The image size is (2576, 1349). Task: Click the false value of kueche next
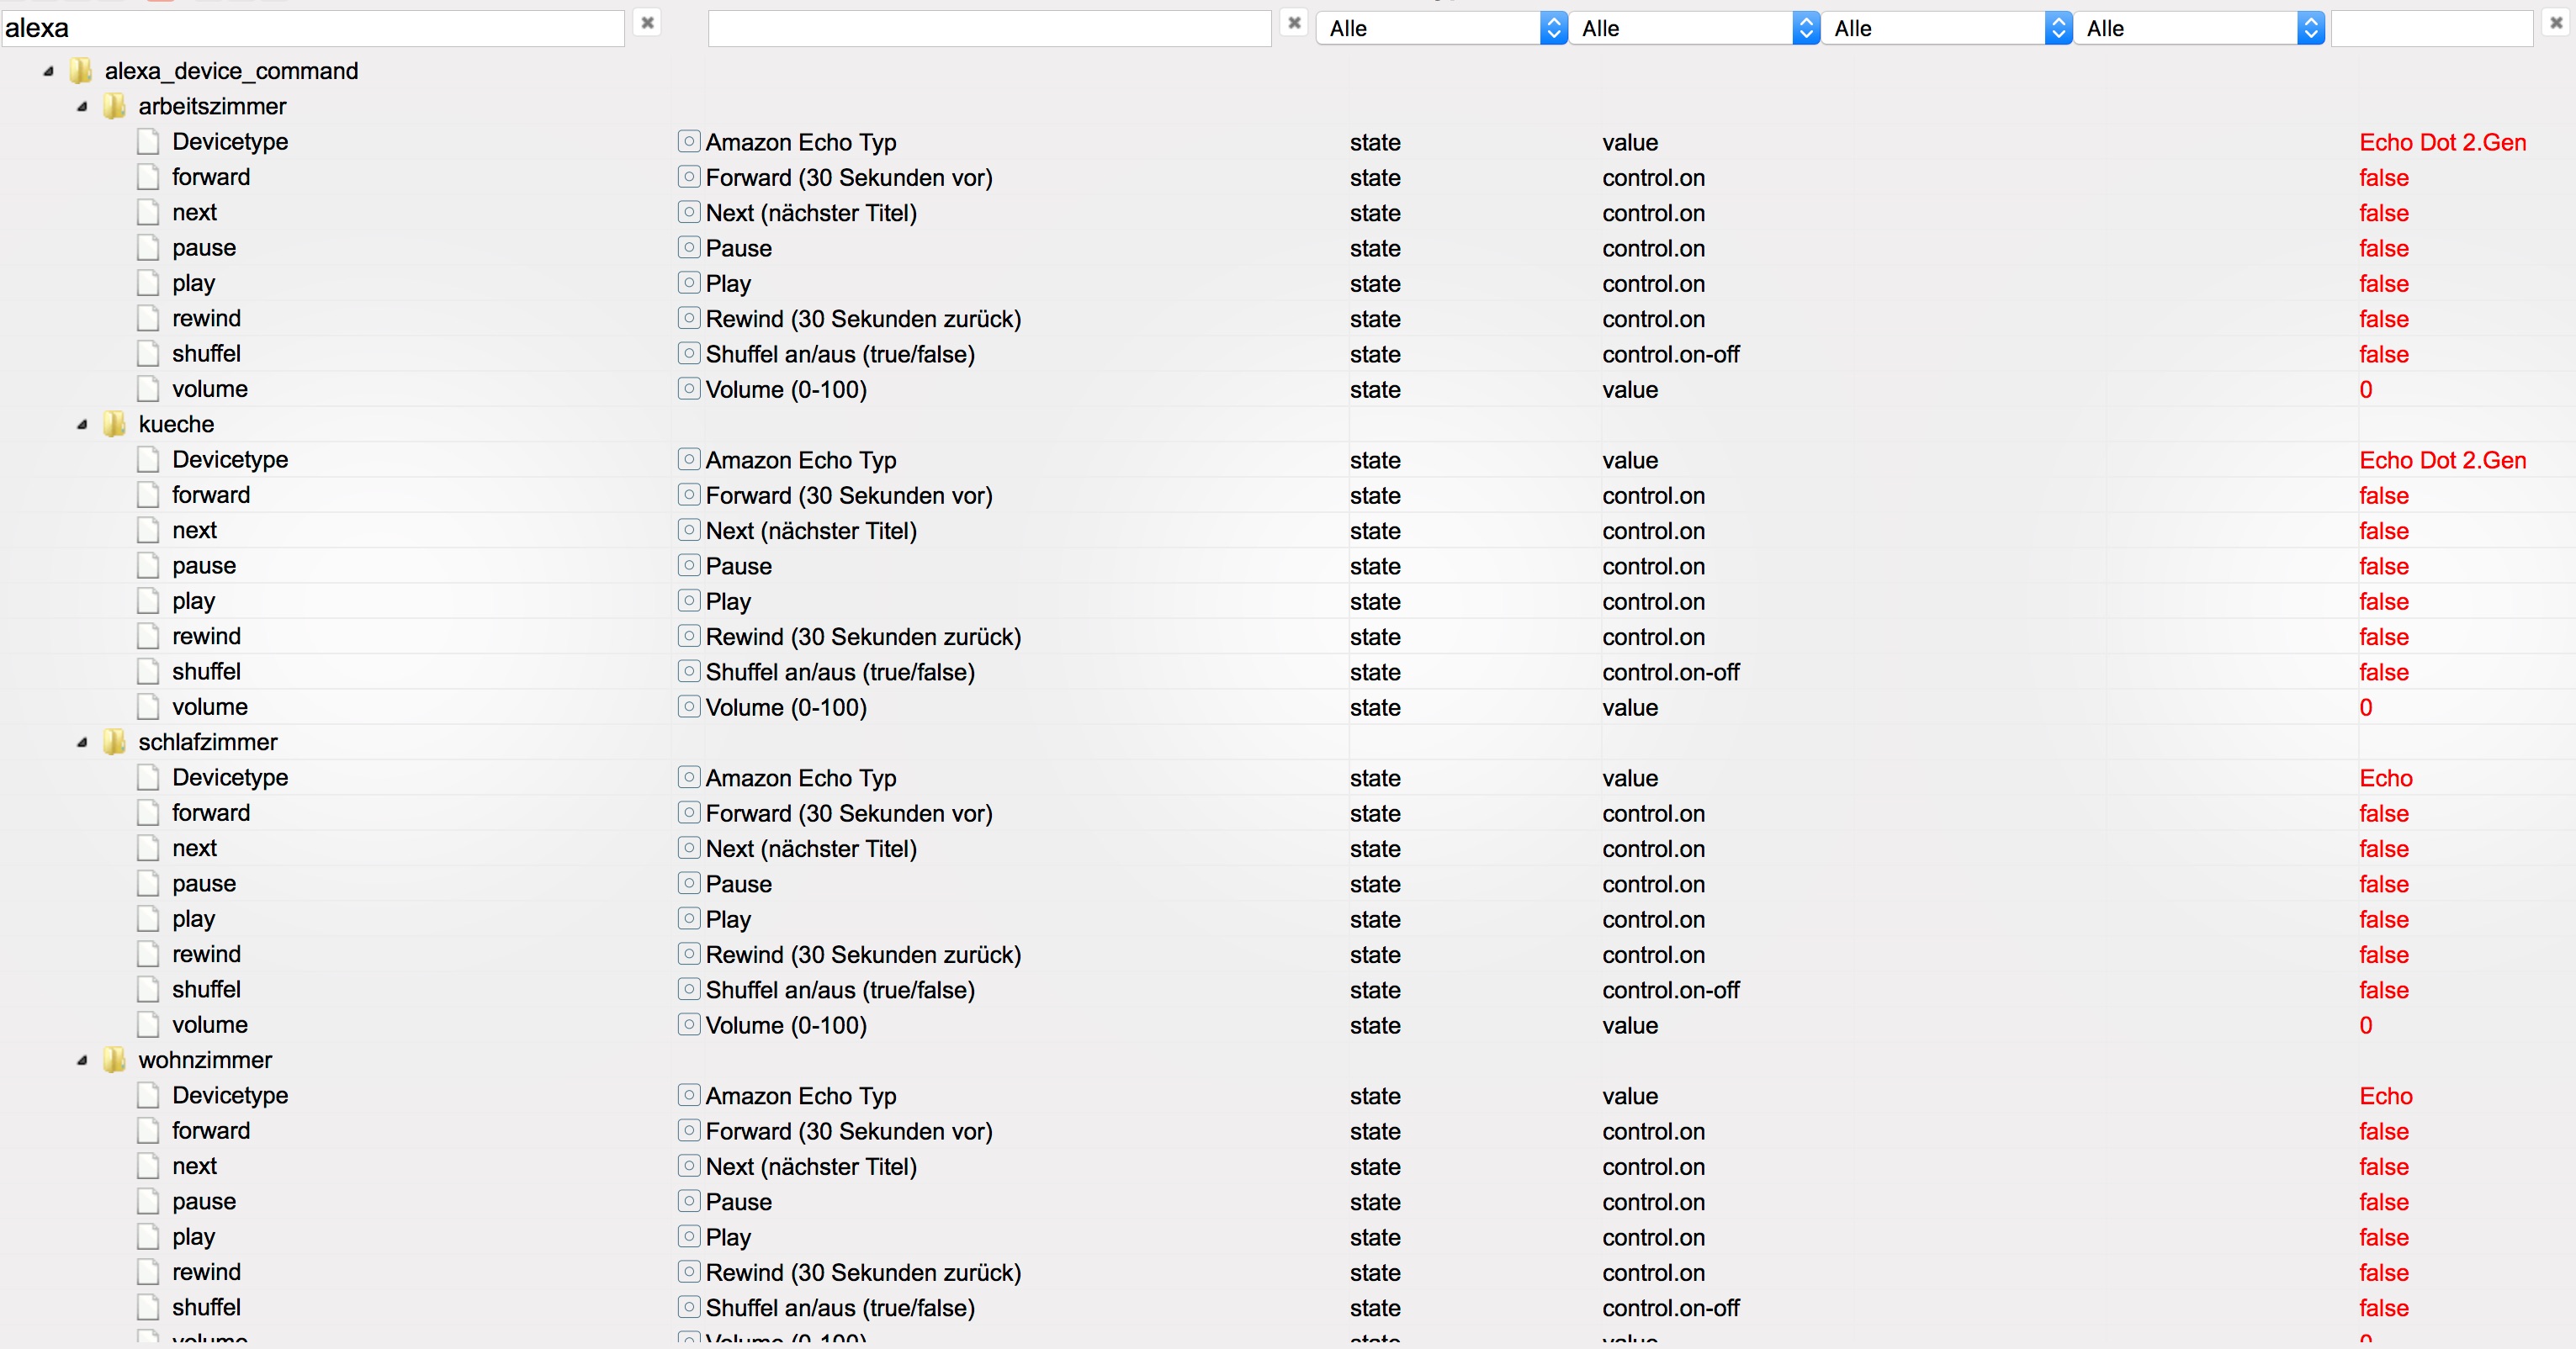click(x=2384, y=531)
